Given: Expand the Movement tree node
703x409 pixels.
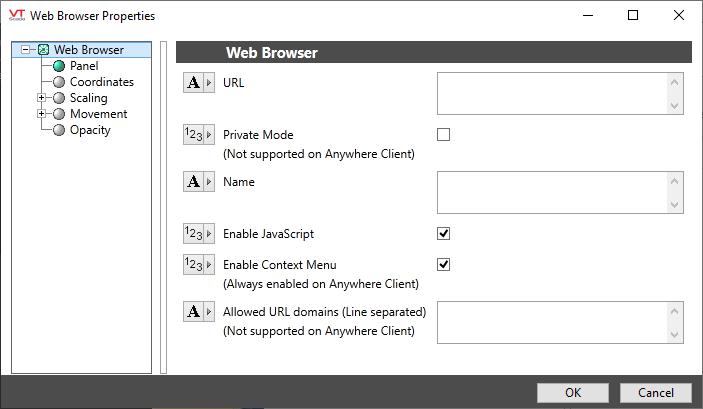Looking at the screenshot, I should click(42, 114).
